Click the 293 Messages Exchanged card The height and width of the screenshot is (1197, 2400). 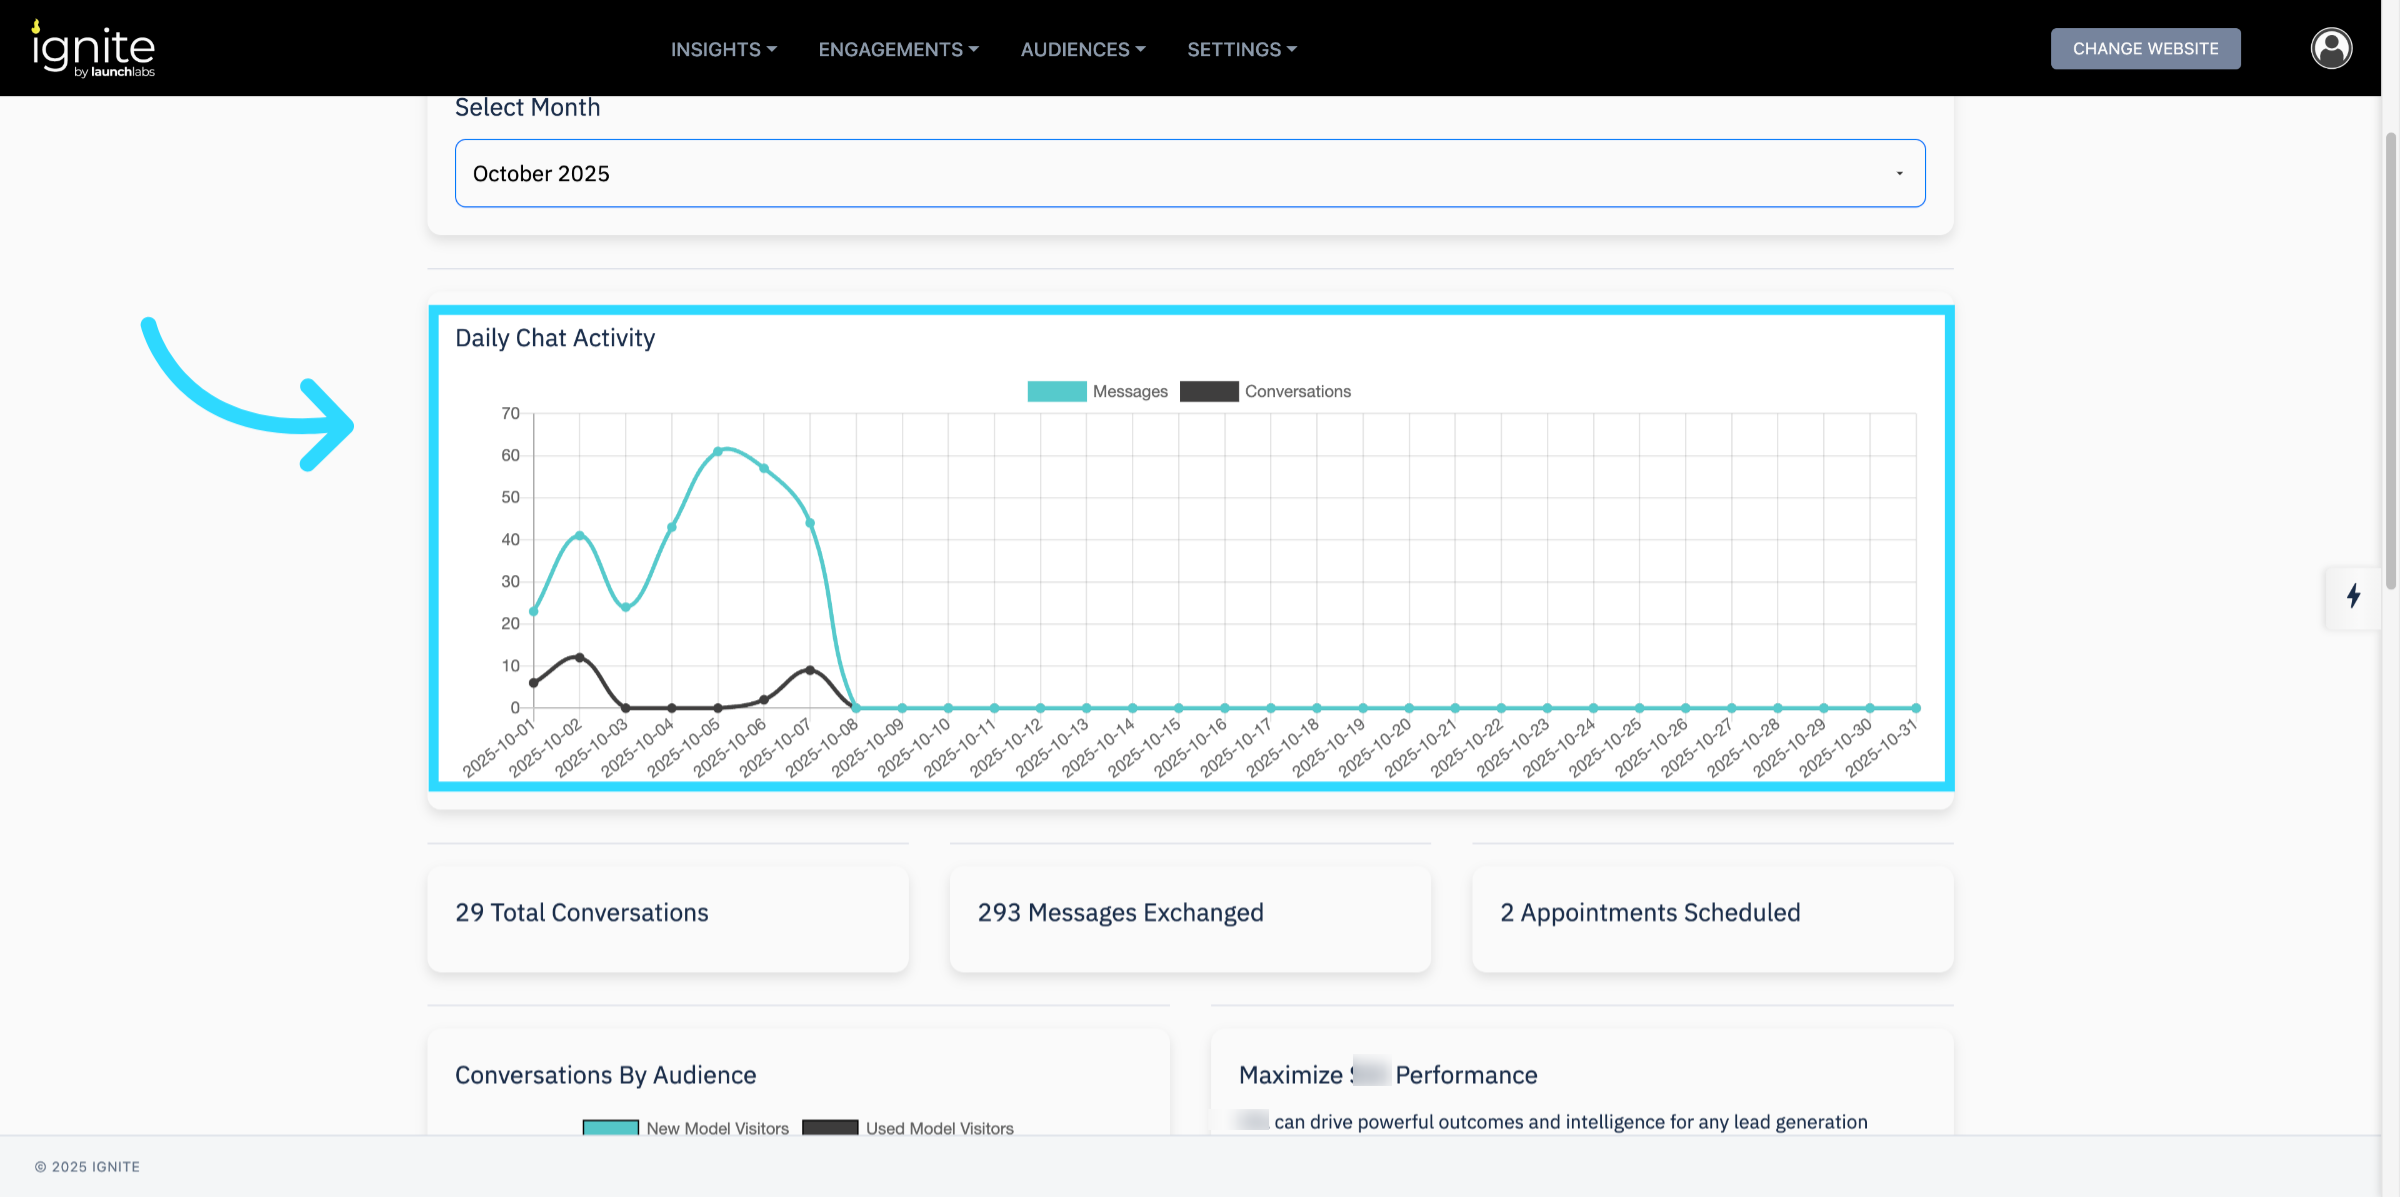[x=1189, y=917]
